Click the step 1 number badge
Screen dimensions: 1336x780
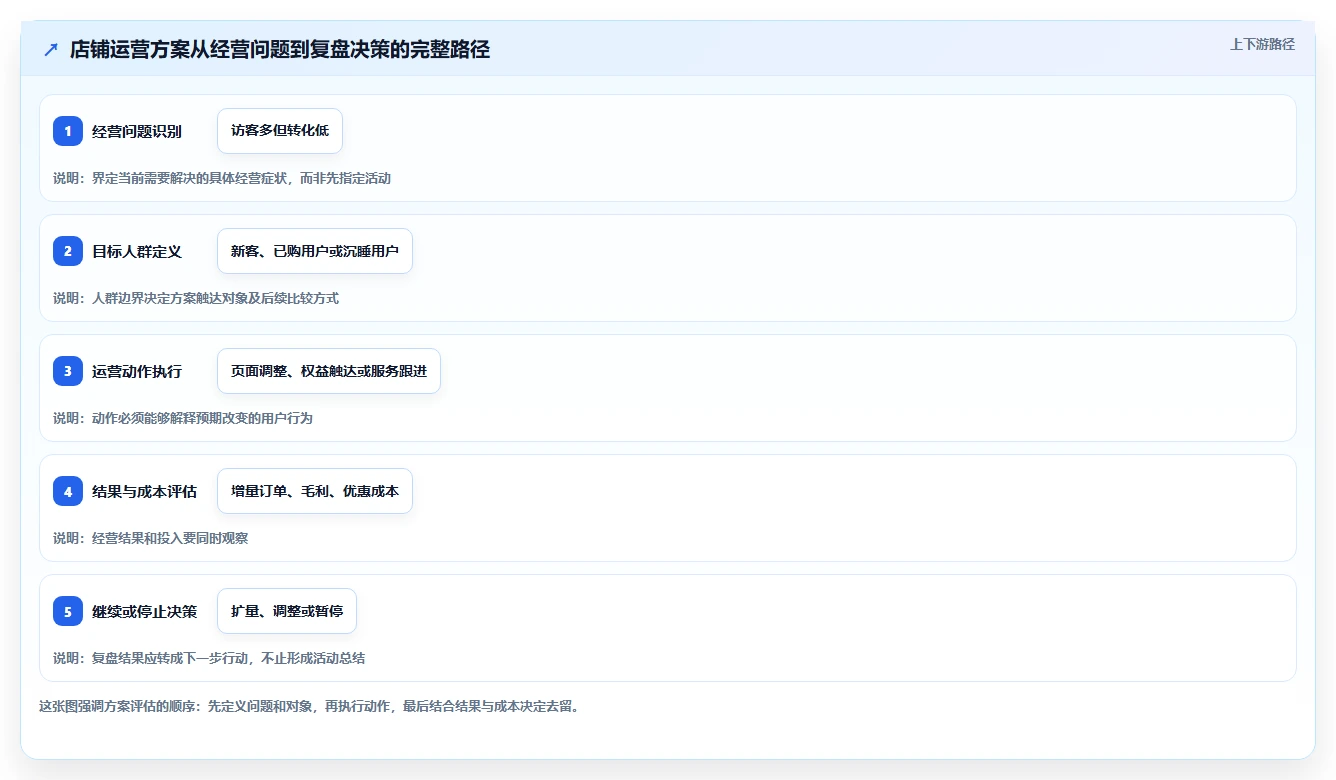coord(68,131)
